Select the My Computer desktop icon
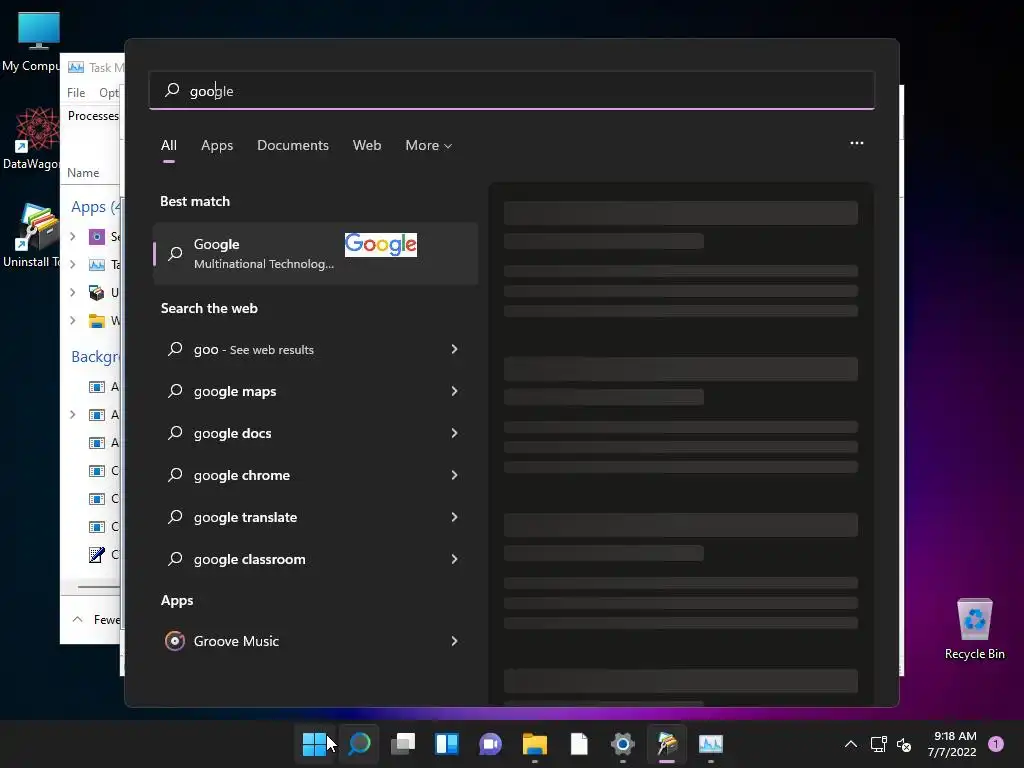 [x=31, y=41]
